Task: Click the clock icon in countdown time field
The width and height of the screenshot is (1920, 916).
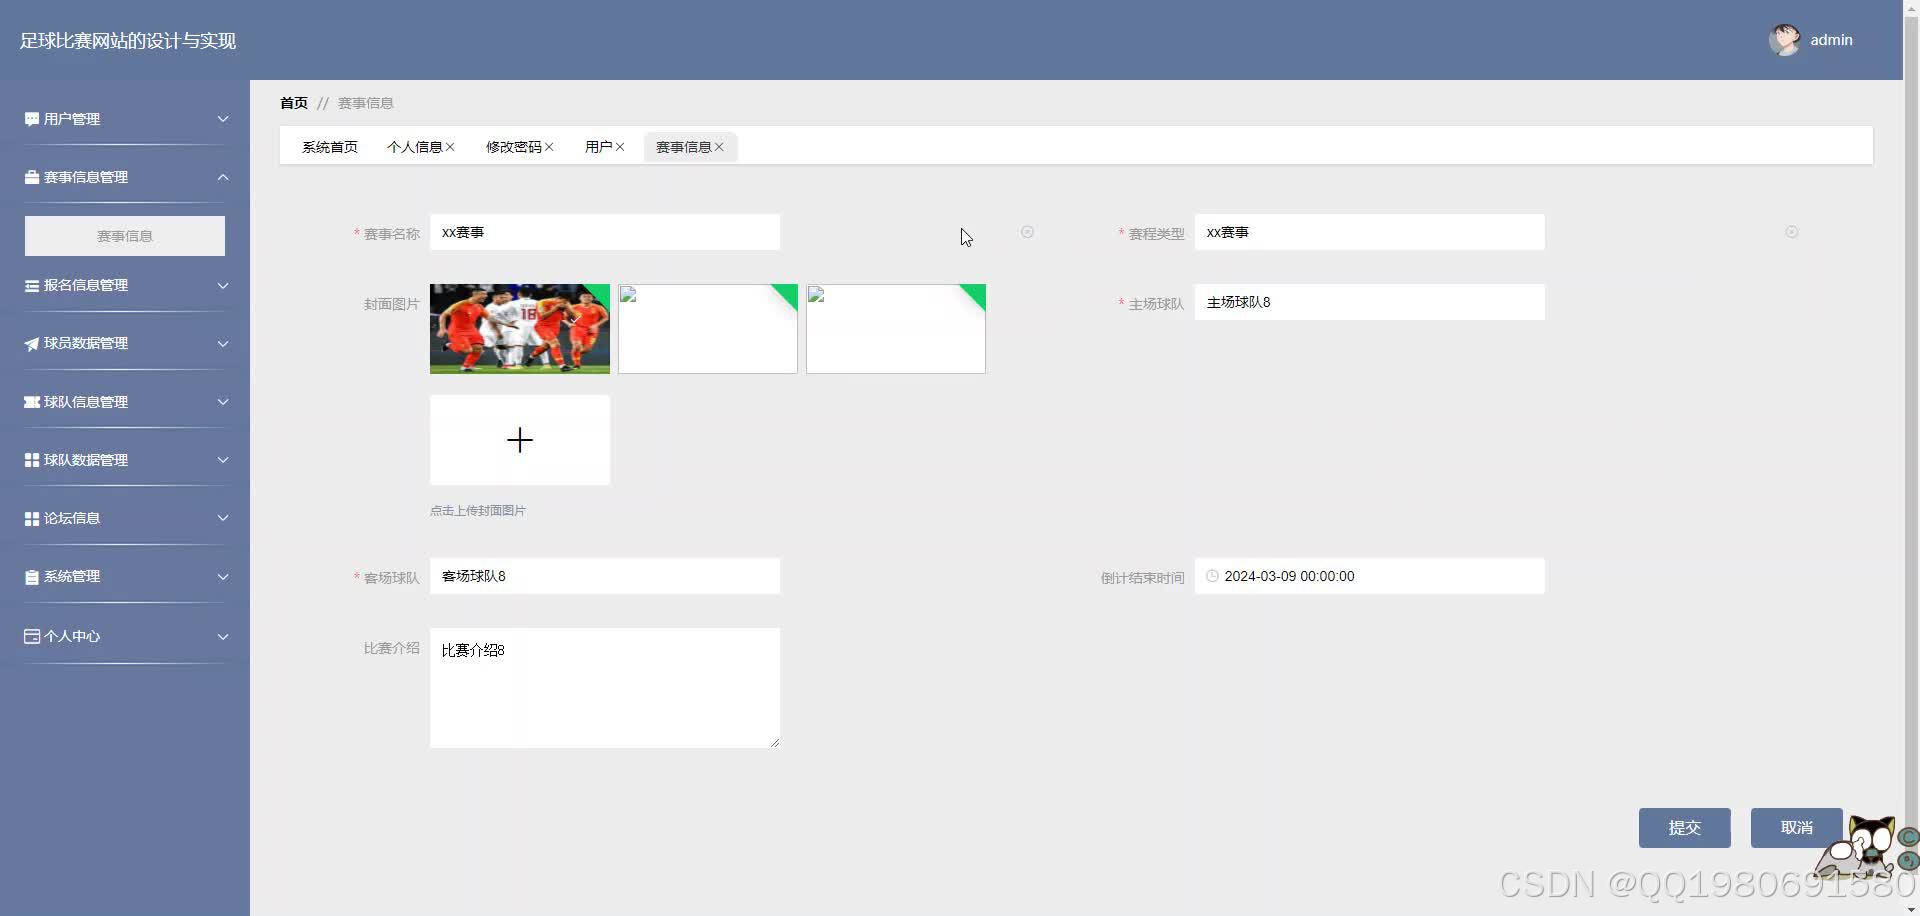Action: click(1212, 575)
